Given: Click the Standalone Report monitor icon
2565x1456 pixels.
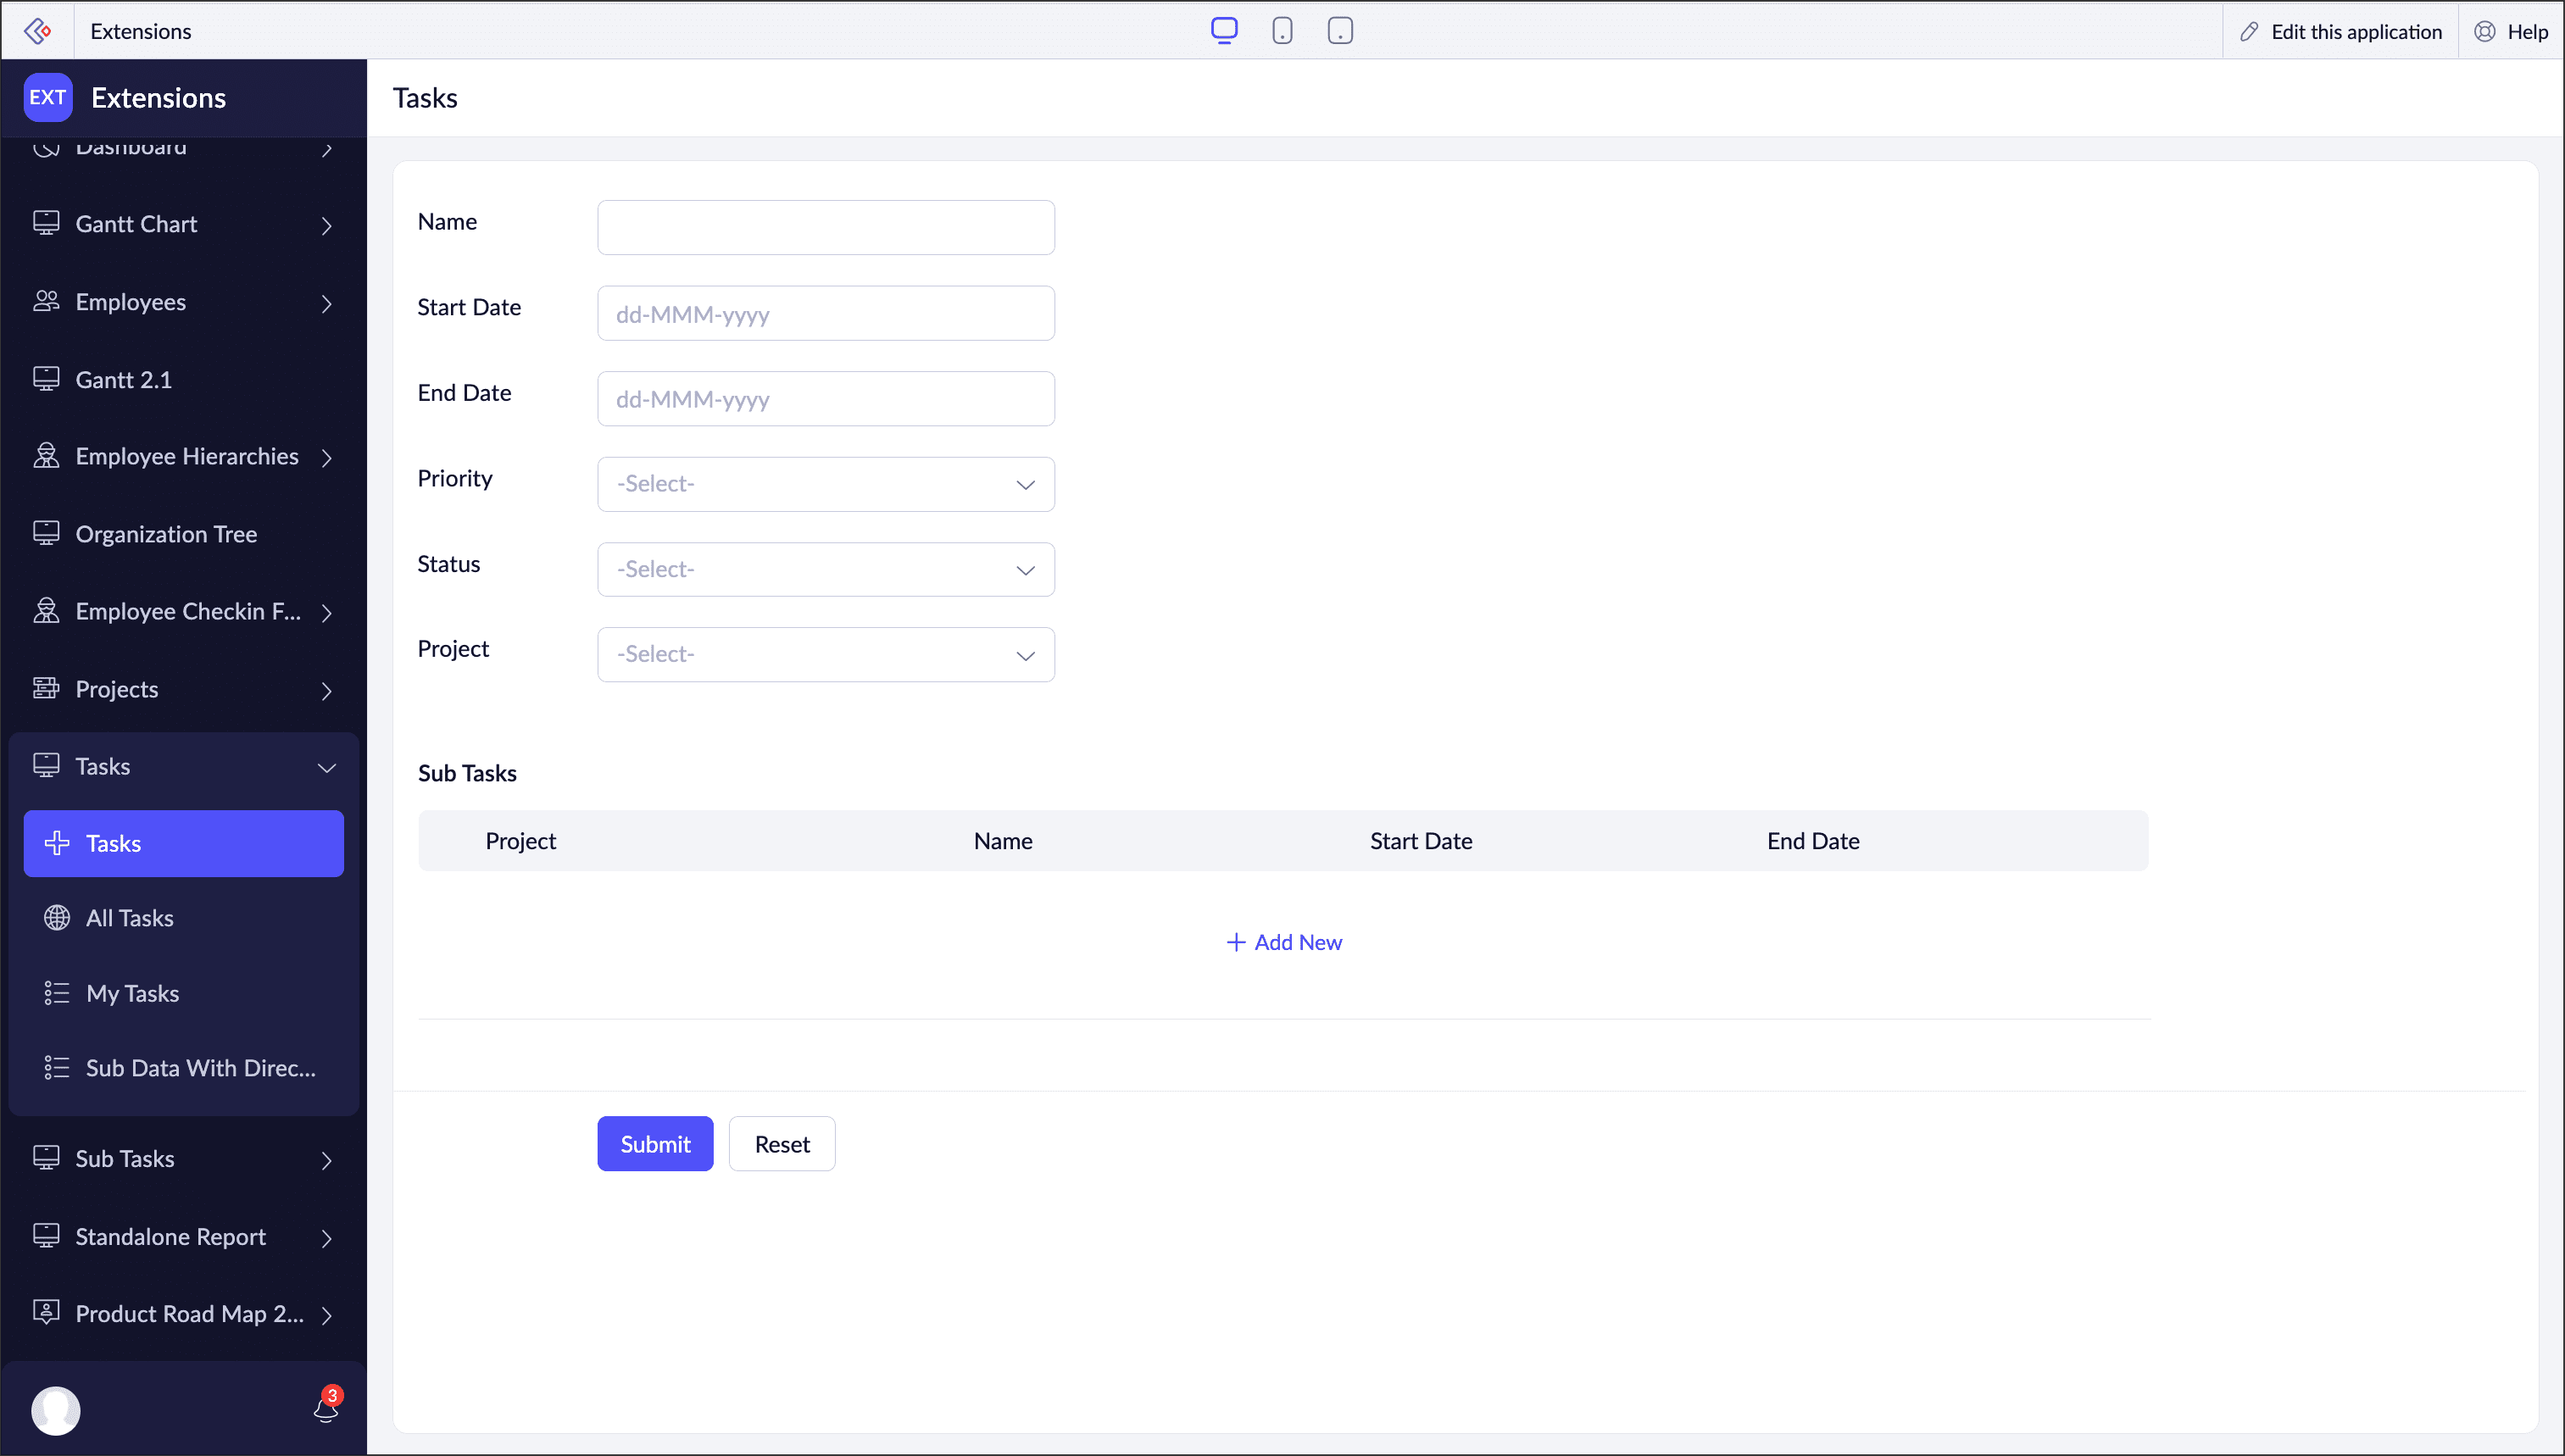Looking at the screenshot, I should click(46, 1236).
